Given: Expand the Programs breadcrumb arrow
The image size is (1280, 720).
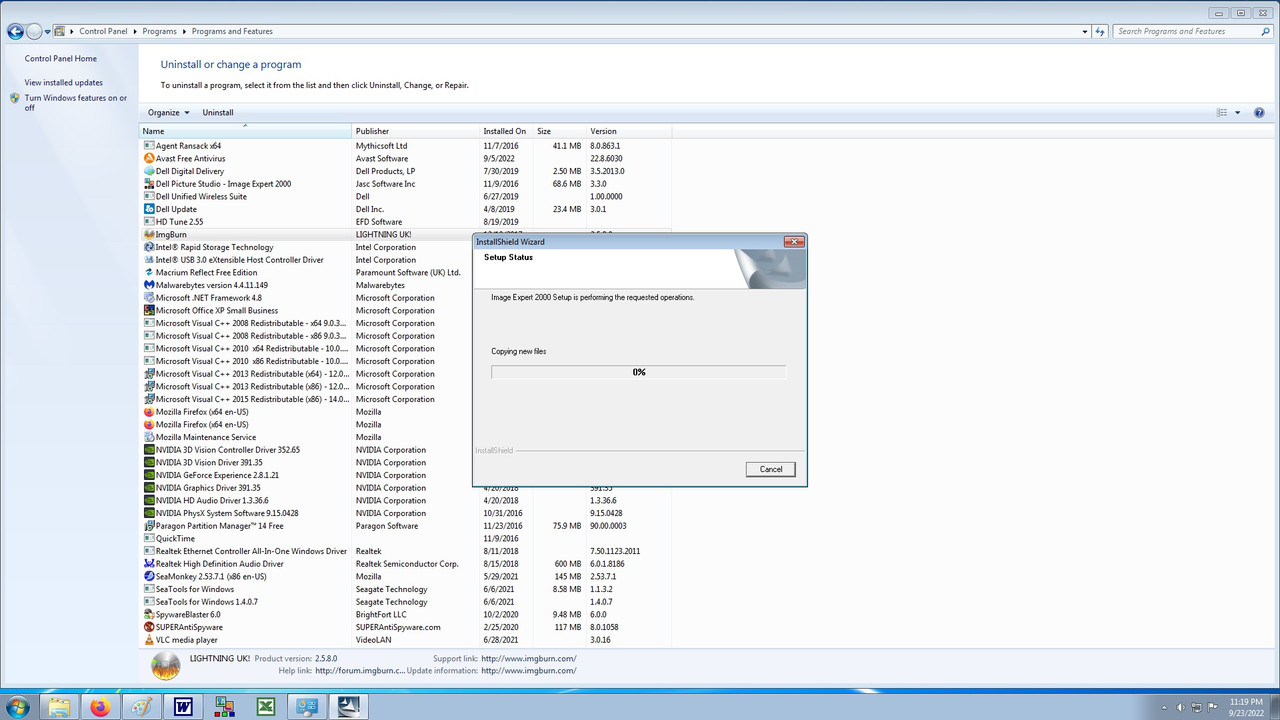Looking at the screenshot, I should point(184,31).
